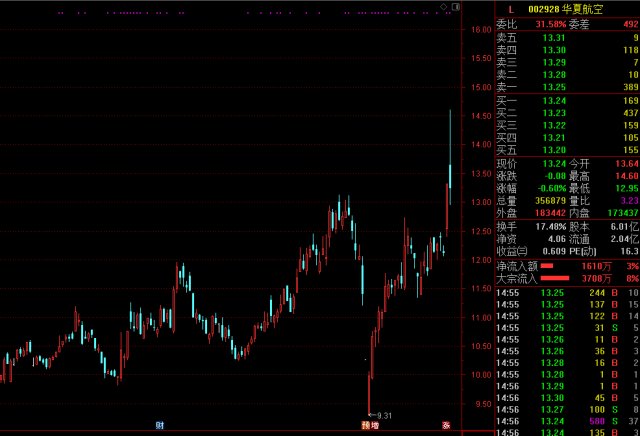Click the 16.00 price axis label
The width and height of the screenshot is (640, 436).
tap(481, 29)
